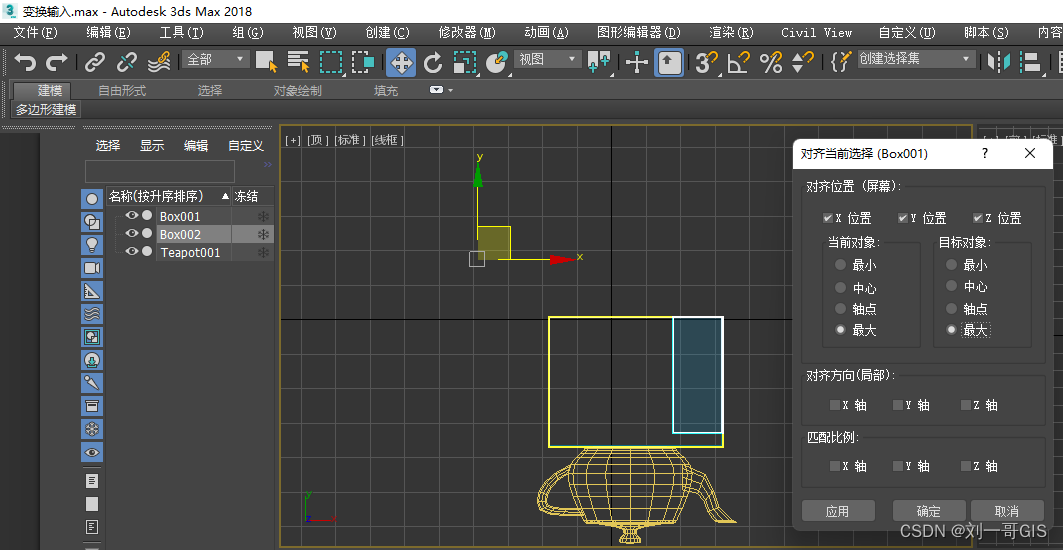Open the 图形编辑器(D) menu
1063x550 pixels.
pyautogui.click(x=639, y=33)
